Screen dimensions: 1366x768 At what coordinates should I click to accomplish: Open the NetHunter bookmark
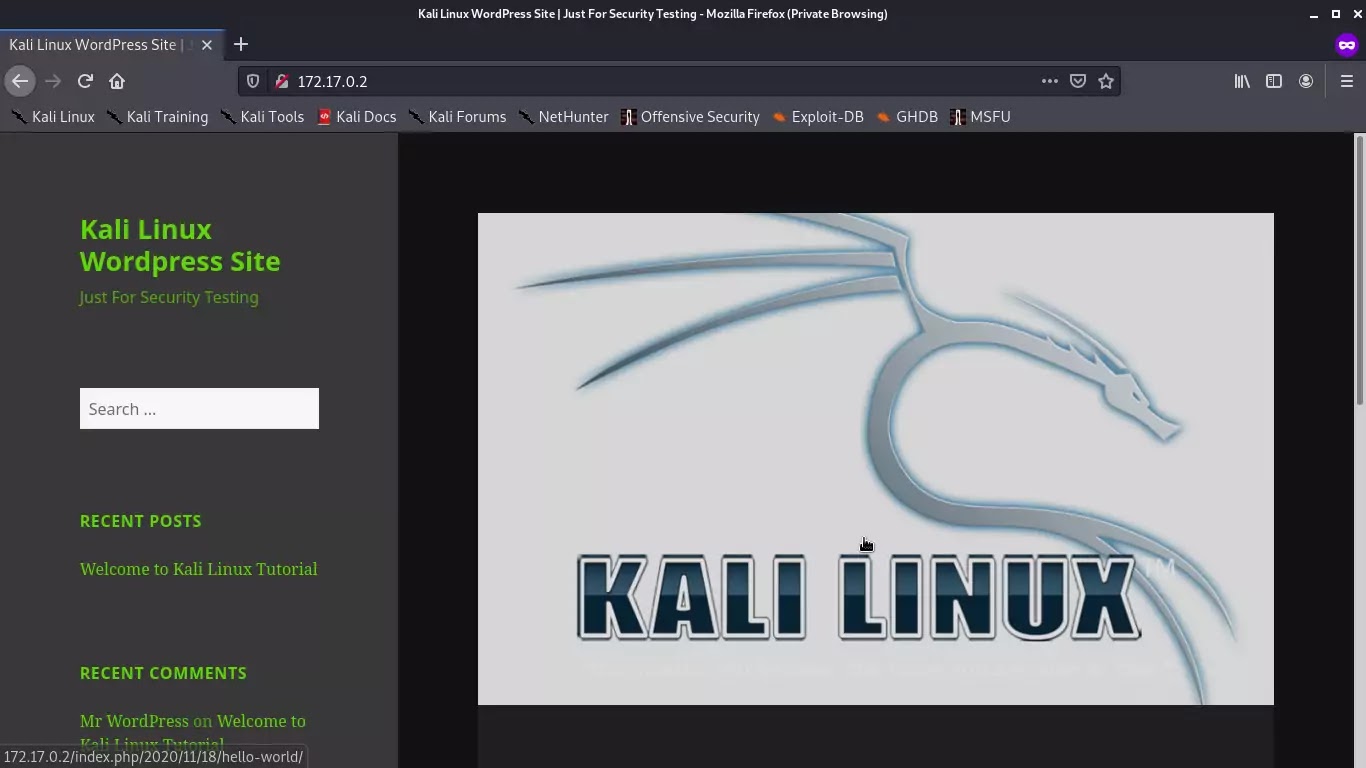[x=563, y=117]
